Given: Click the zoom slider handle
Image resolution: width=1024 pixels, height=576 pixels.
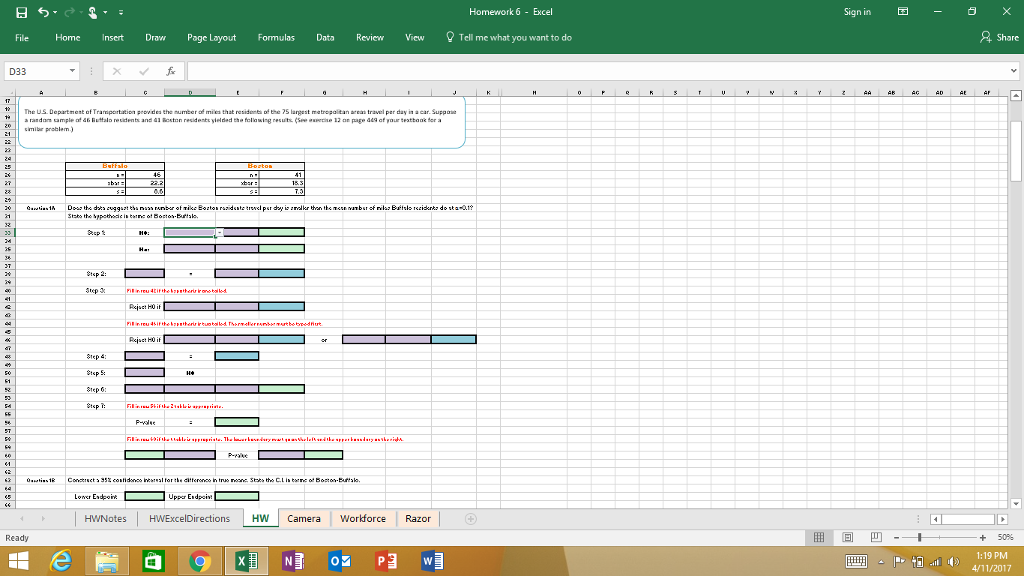Looking at the screenshot, I should point(920,537).
